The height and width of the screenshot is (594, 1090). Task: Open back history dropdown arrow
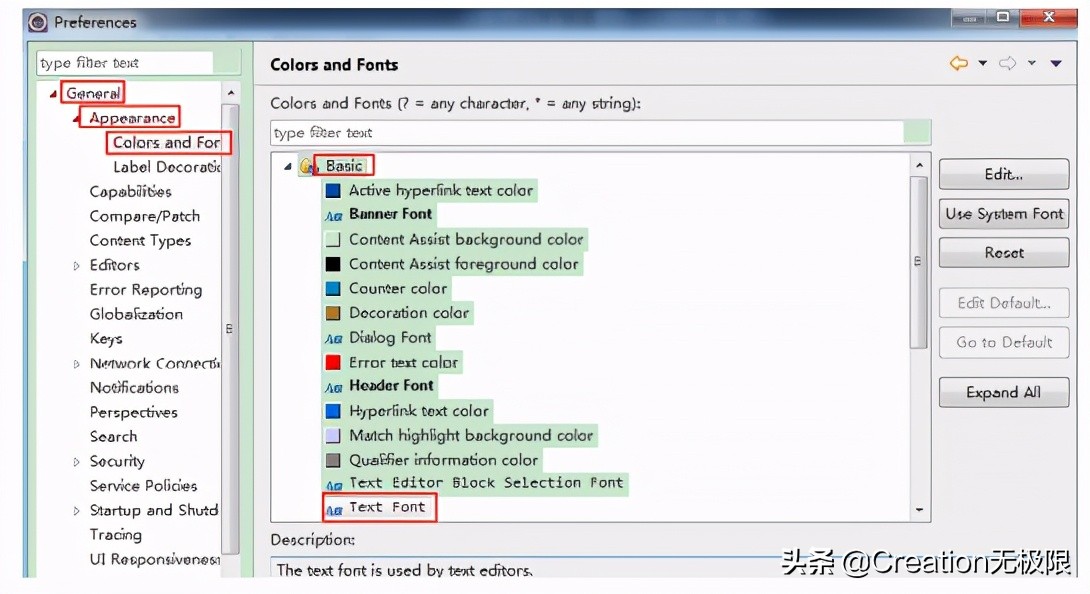tap(982, 63)
